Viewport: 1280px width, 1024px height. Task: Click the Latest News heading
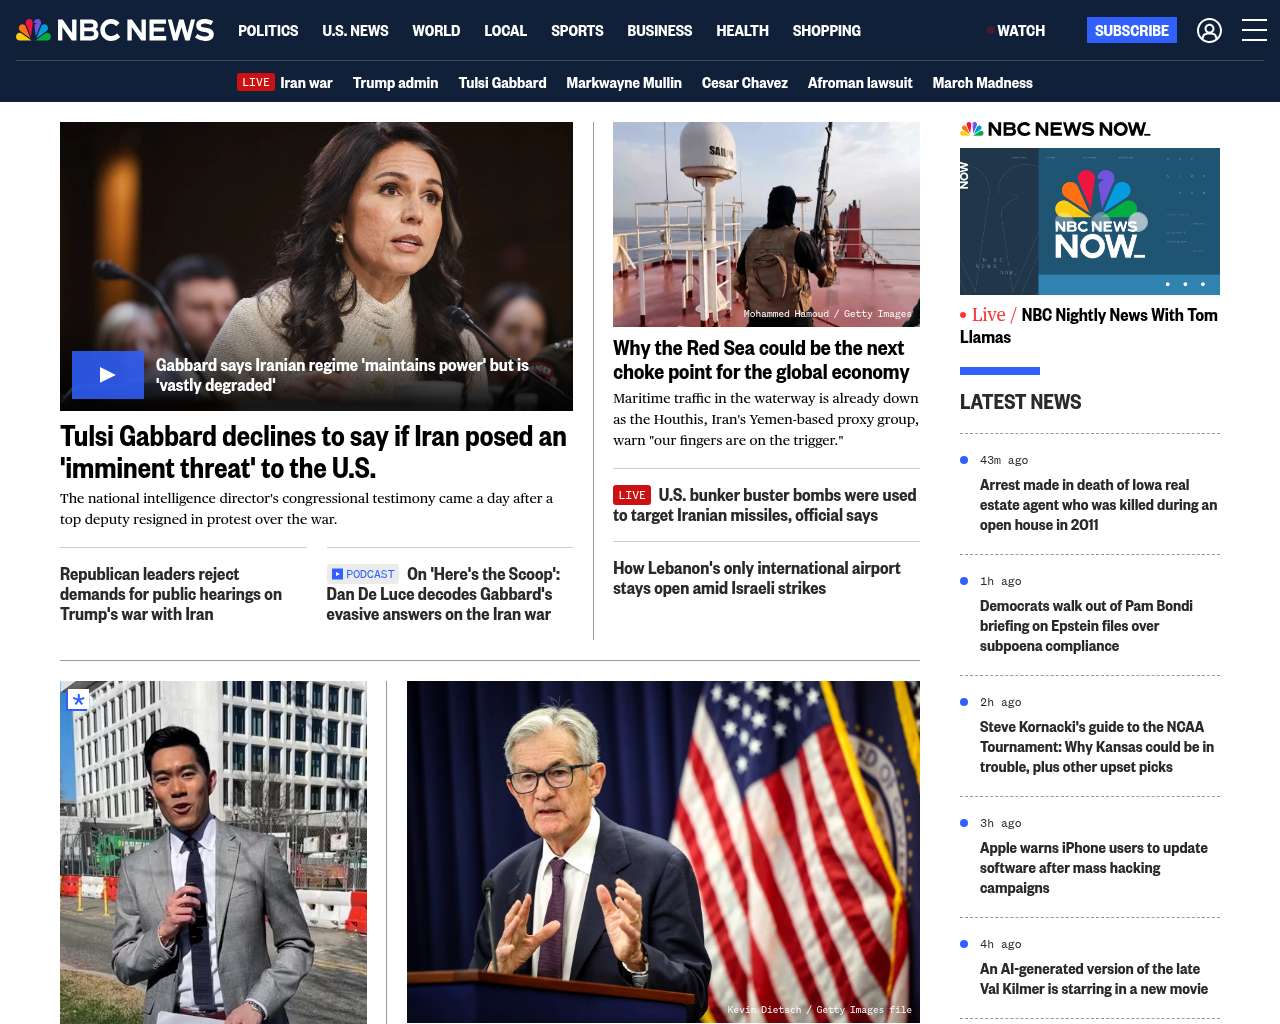click(x=1020, y=402)
